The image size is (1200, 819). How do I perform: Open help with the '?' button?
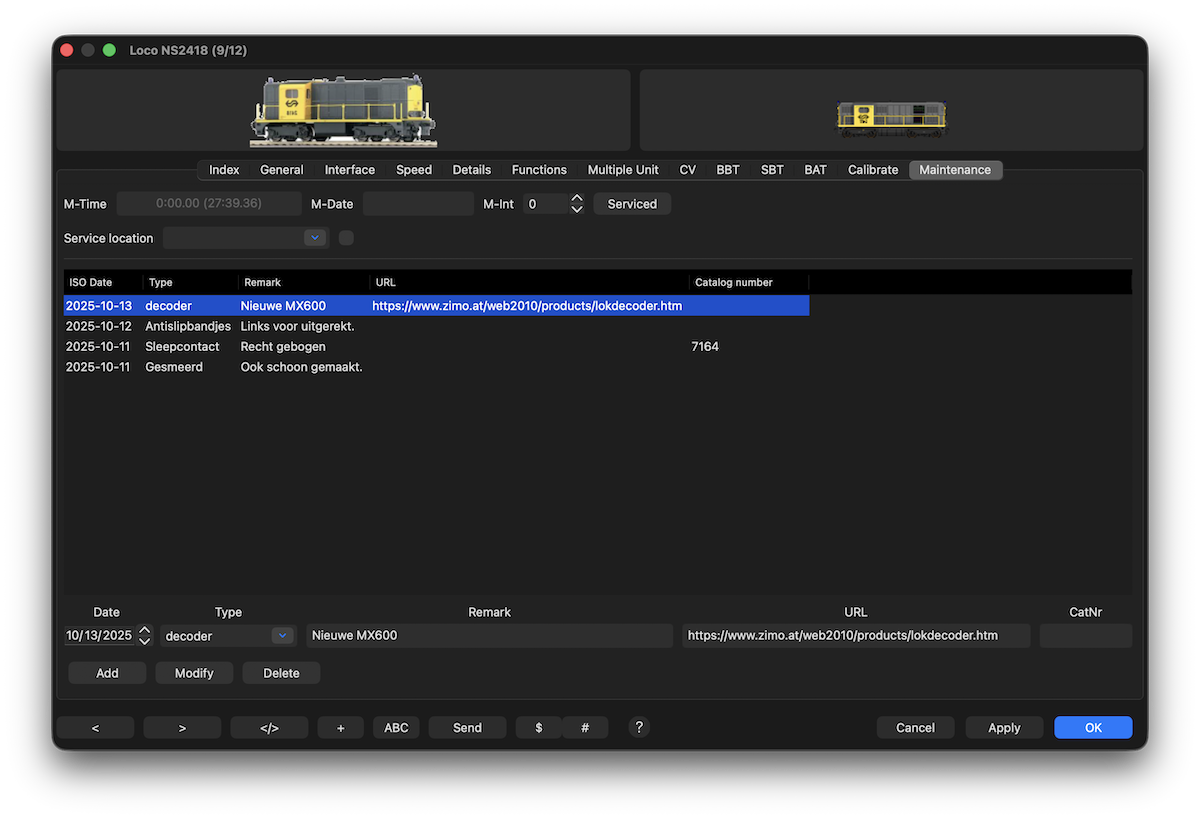click(639, 727)
